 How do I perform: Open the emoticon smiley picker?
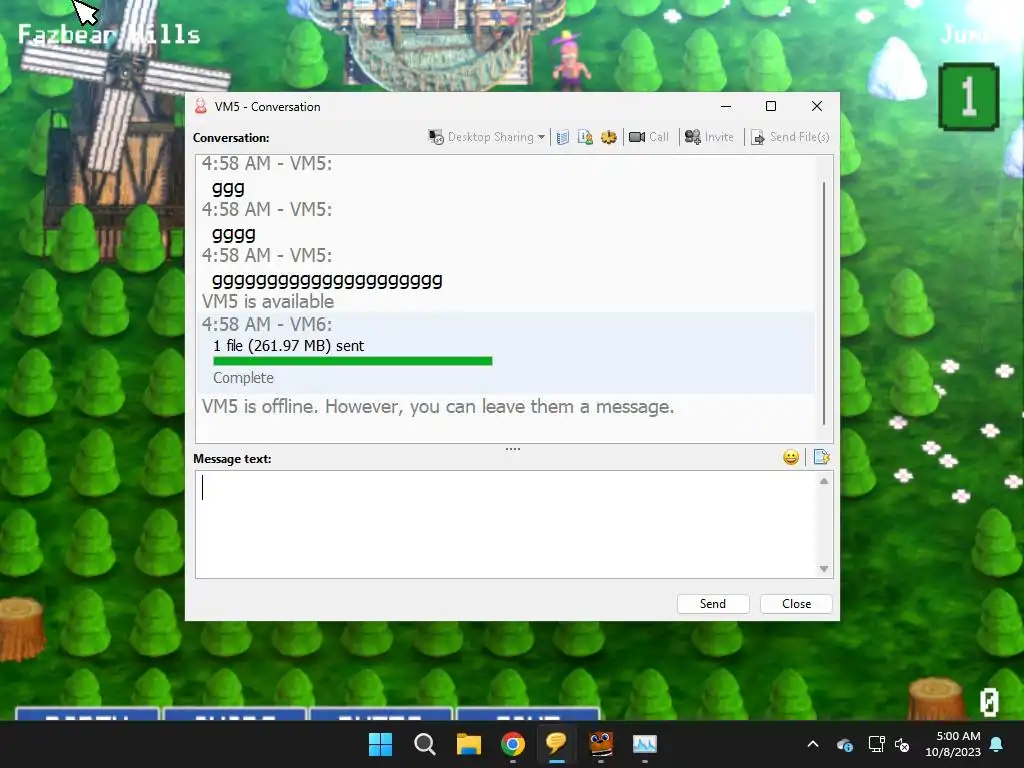coord(791,457)
